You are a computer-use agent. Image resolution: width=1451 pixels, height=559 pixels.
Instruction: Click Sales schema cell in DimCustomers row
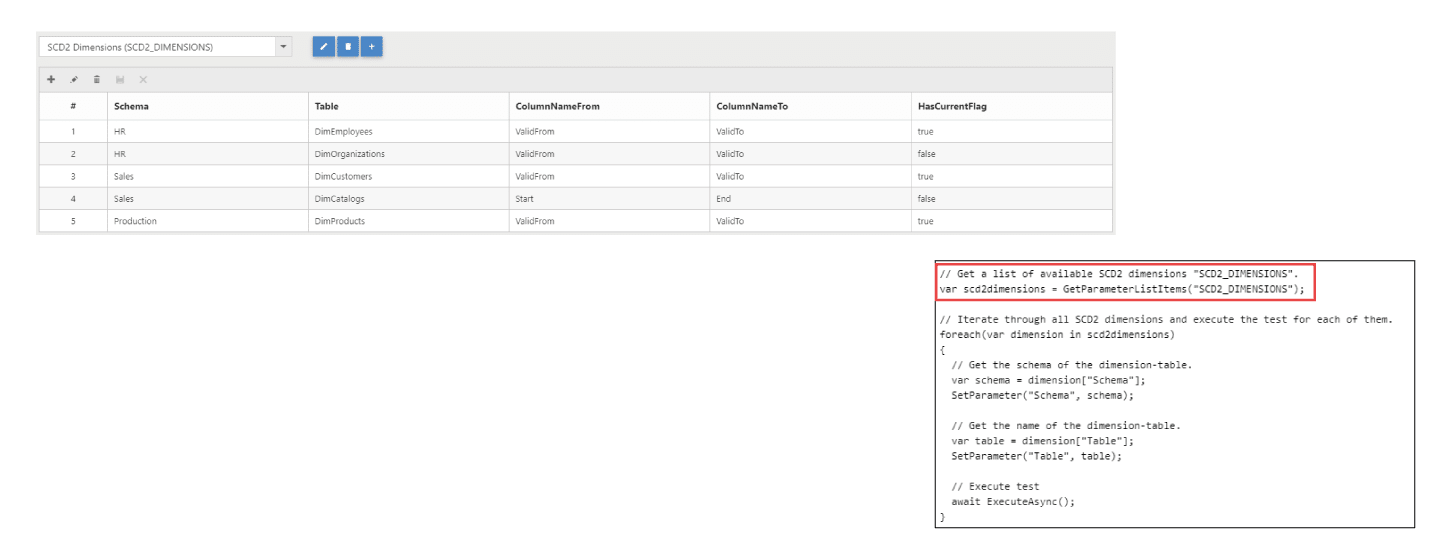tap(208, 176)
